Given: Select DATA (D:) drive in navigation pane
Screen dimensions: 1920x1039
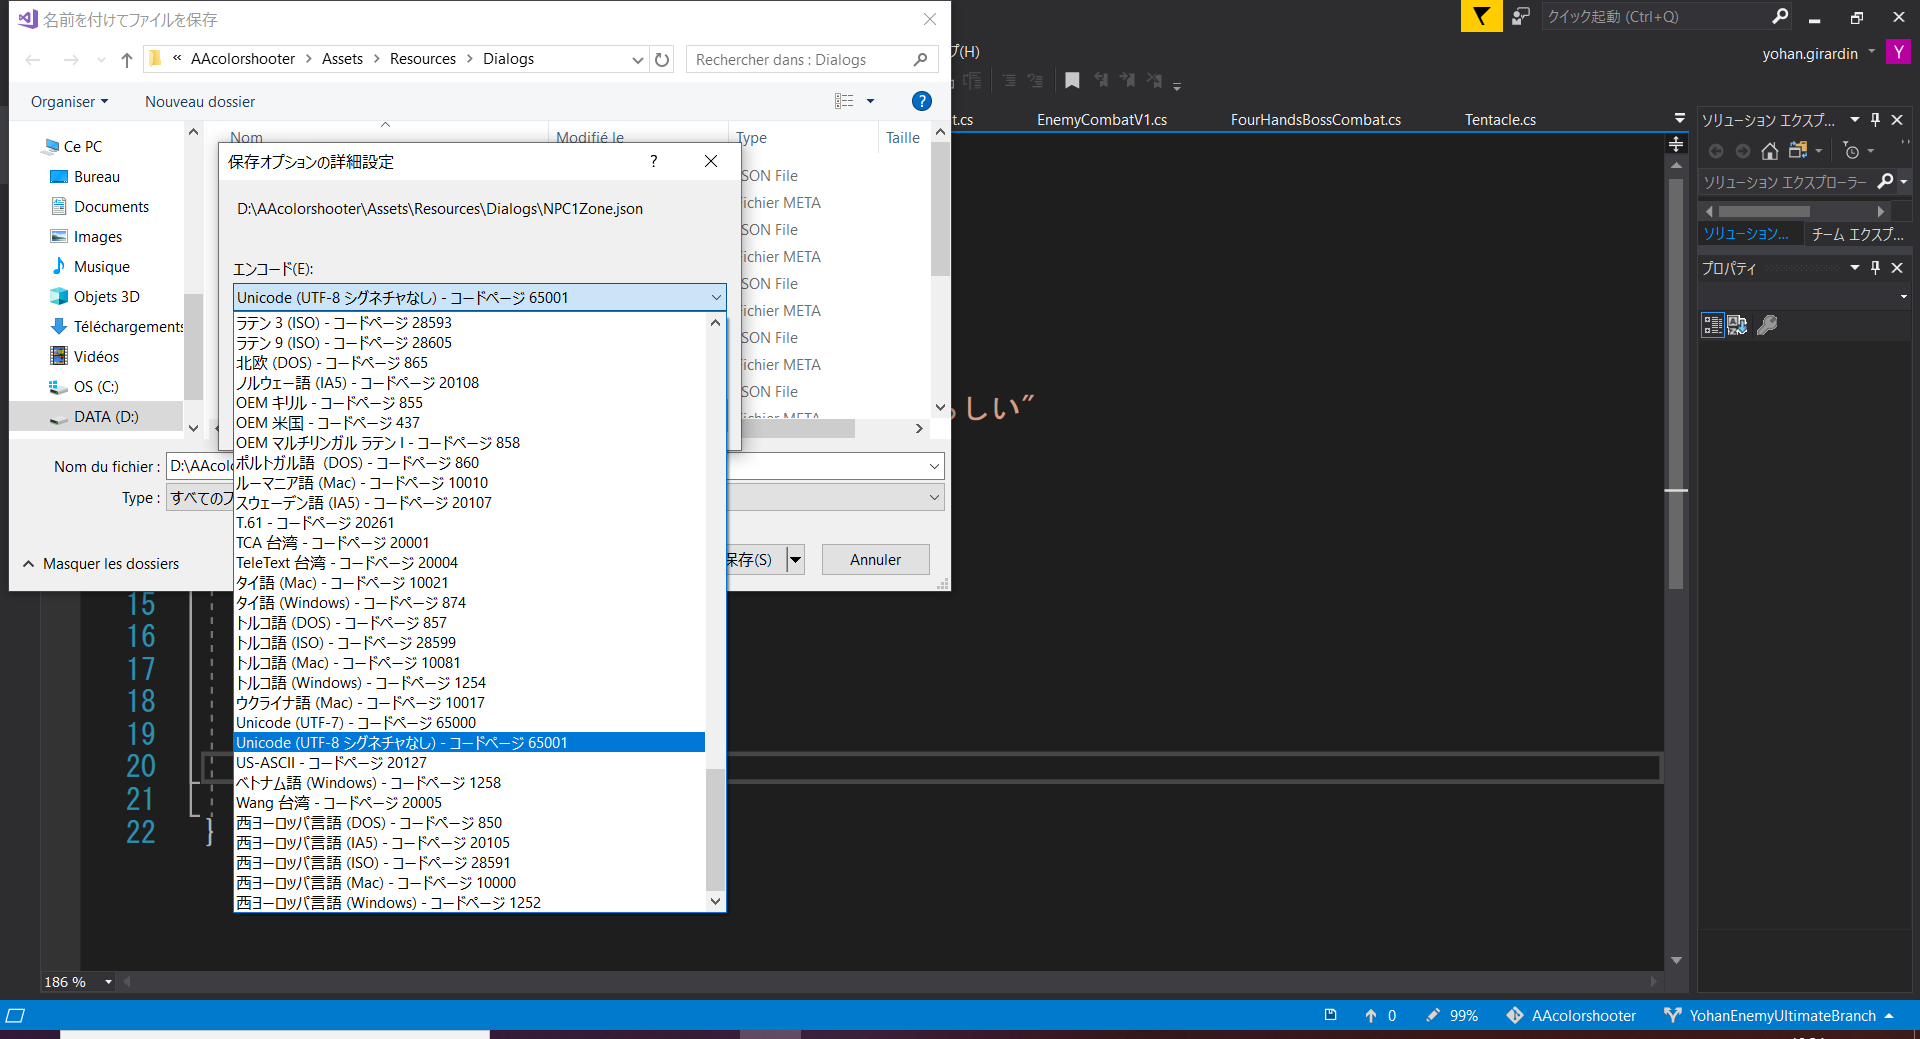Looking at the screenshot, I should pyautogui.click(x=96, y=416).
